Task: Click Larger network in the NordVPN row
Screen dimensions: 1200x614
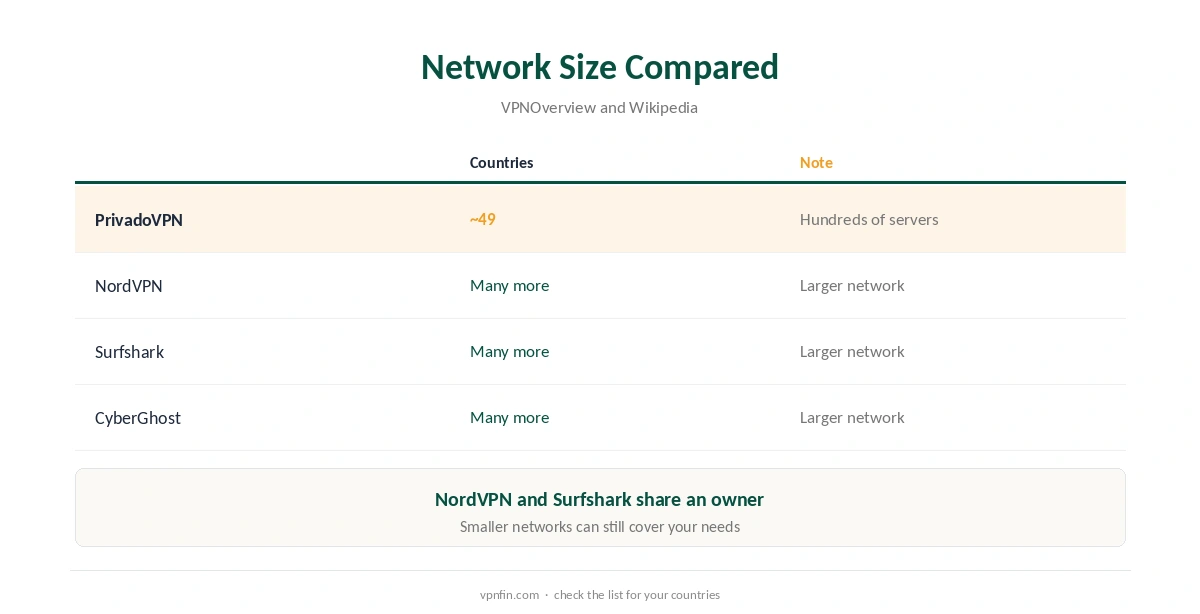Action: click(x=852, y=285)
